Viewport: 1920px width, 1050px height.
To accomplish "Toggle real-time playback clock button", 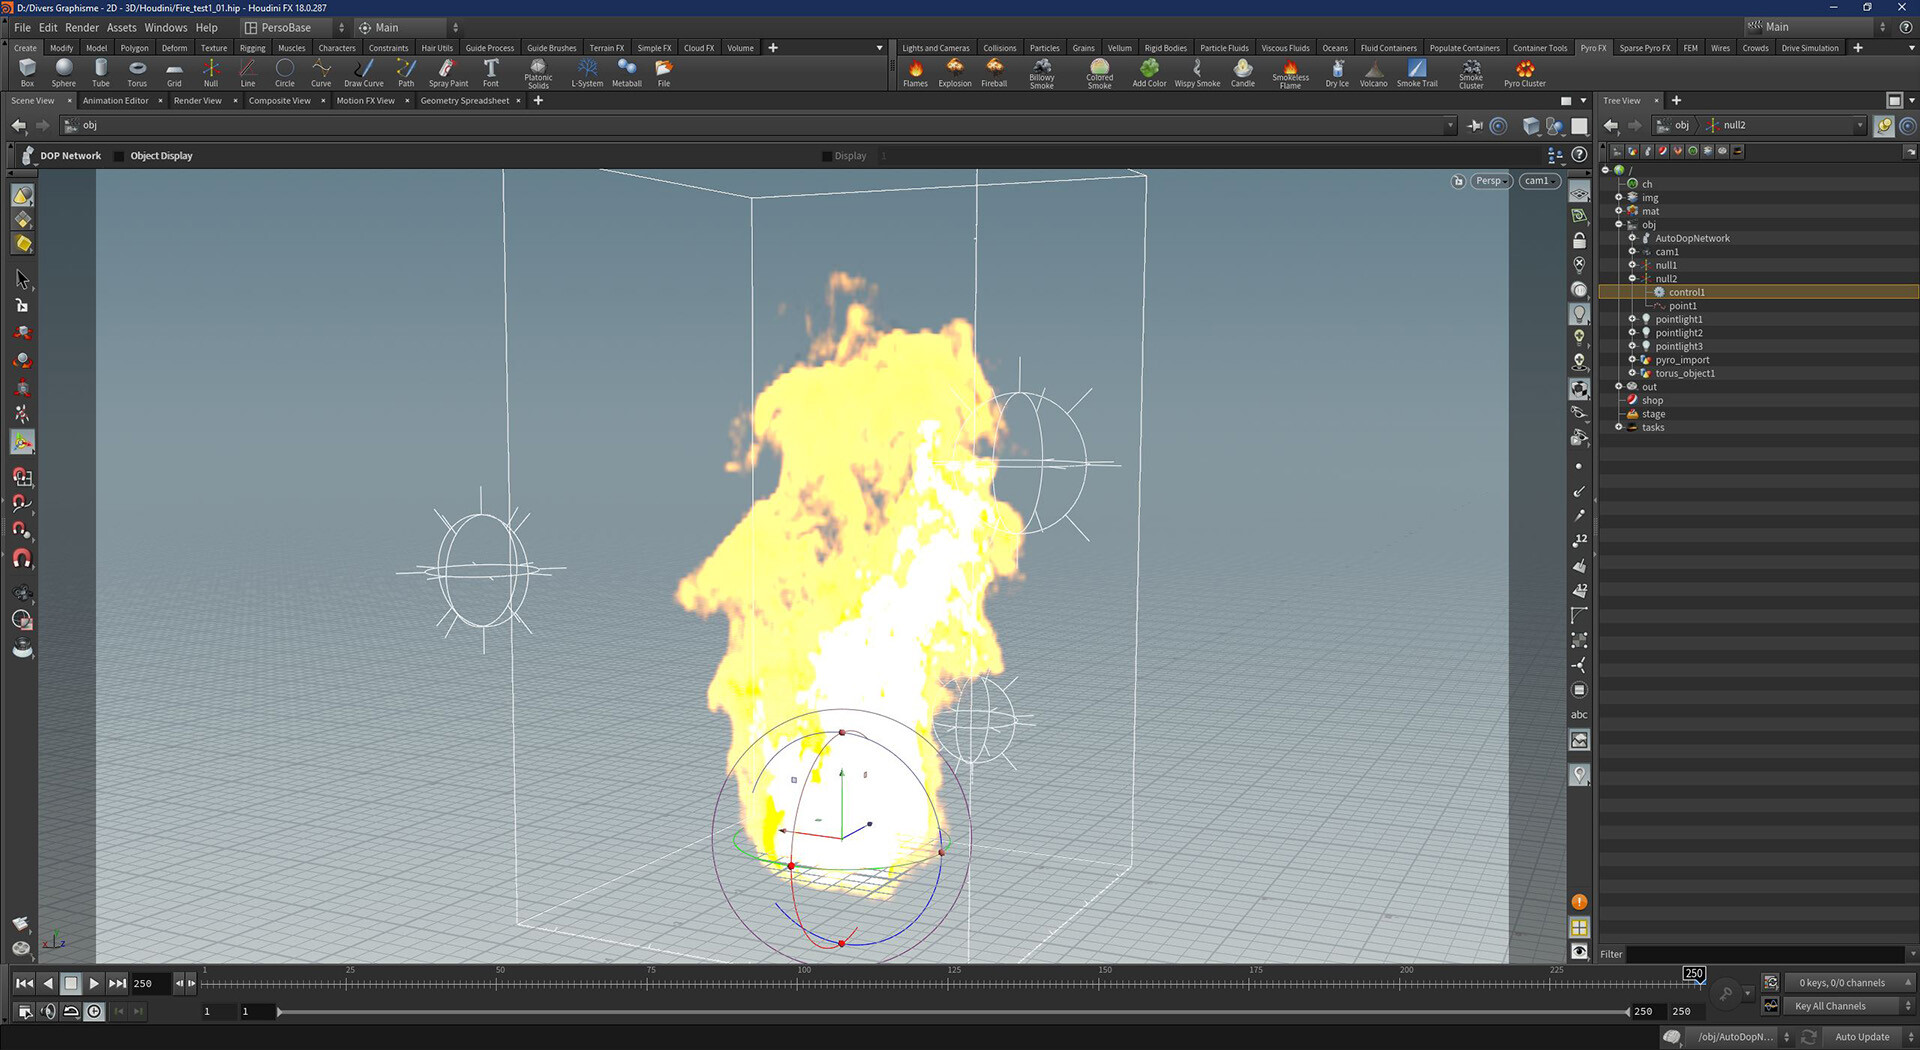I will point(94,1011).
